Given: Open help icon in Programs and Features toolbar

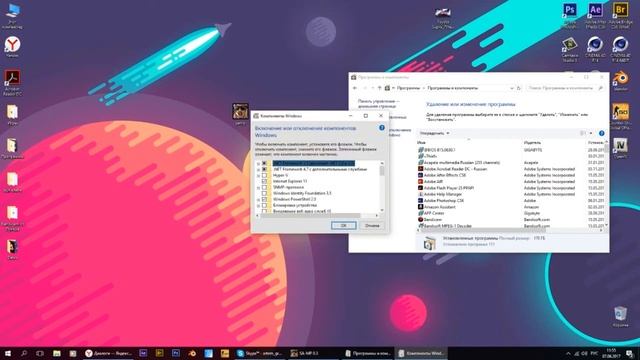Looking at the screenshot, I should click(601, 133).
